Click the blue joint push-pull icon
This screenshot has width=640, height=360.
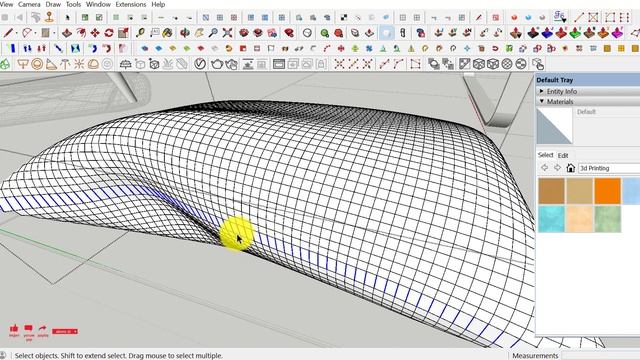point(547,33)
